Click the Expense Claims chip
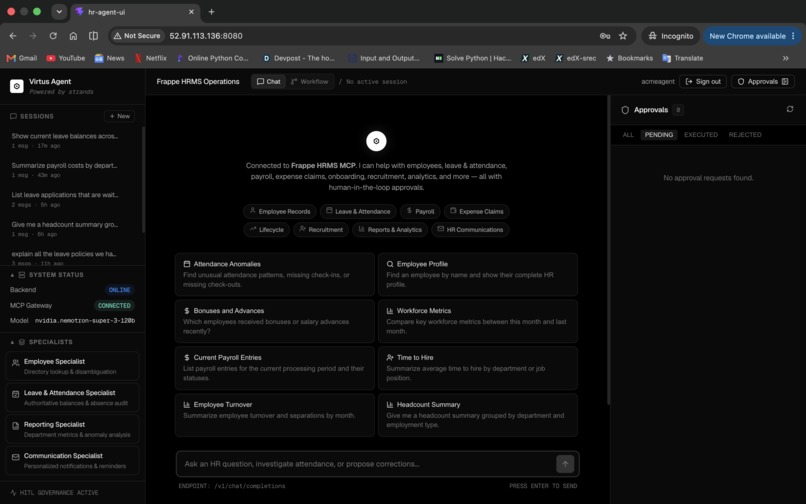This screenshot has width=806, height=504. tap(477, 211)
